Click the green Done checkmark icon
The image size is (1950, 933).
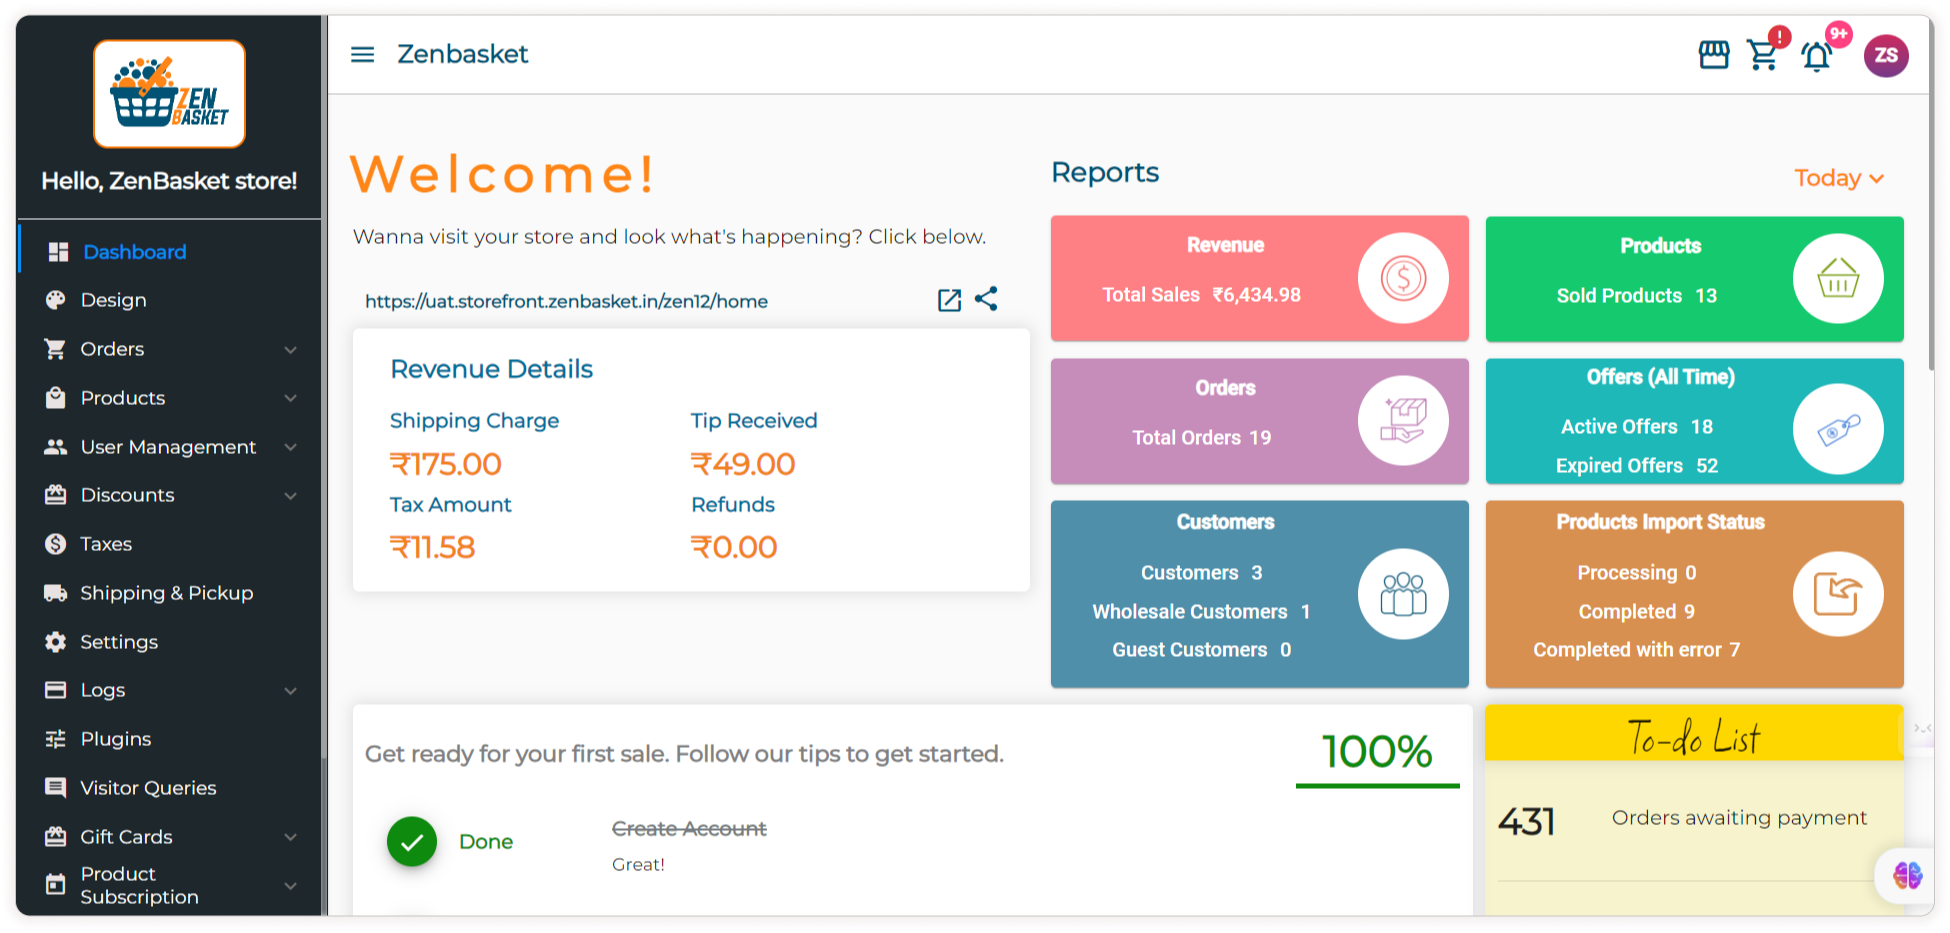[412, 842]
